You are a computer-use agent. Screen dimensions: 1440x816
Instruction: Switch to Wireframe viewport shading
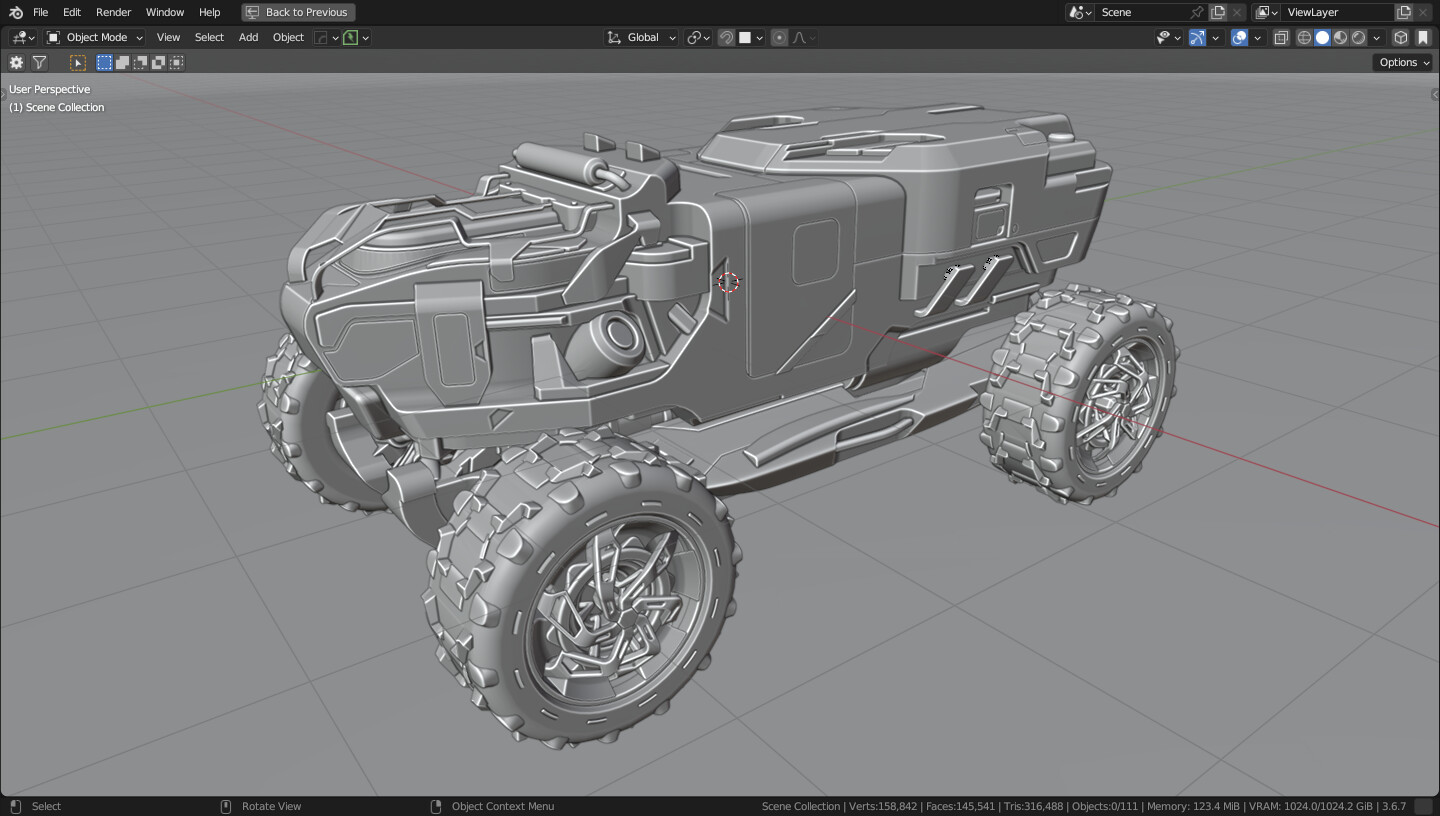[1303, 37]
